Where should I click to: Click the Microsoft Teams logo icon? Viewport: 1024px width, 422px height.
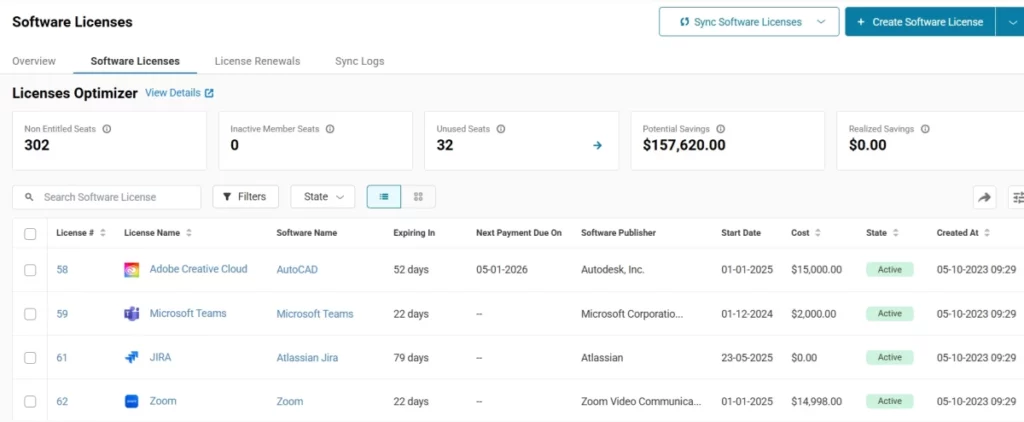(131, 314)
